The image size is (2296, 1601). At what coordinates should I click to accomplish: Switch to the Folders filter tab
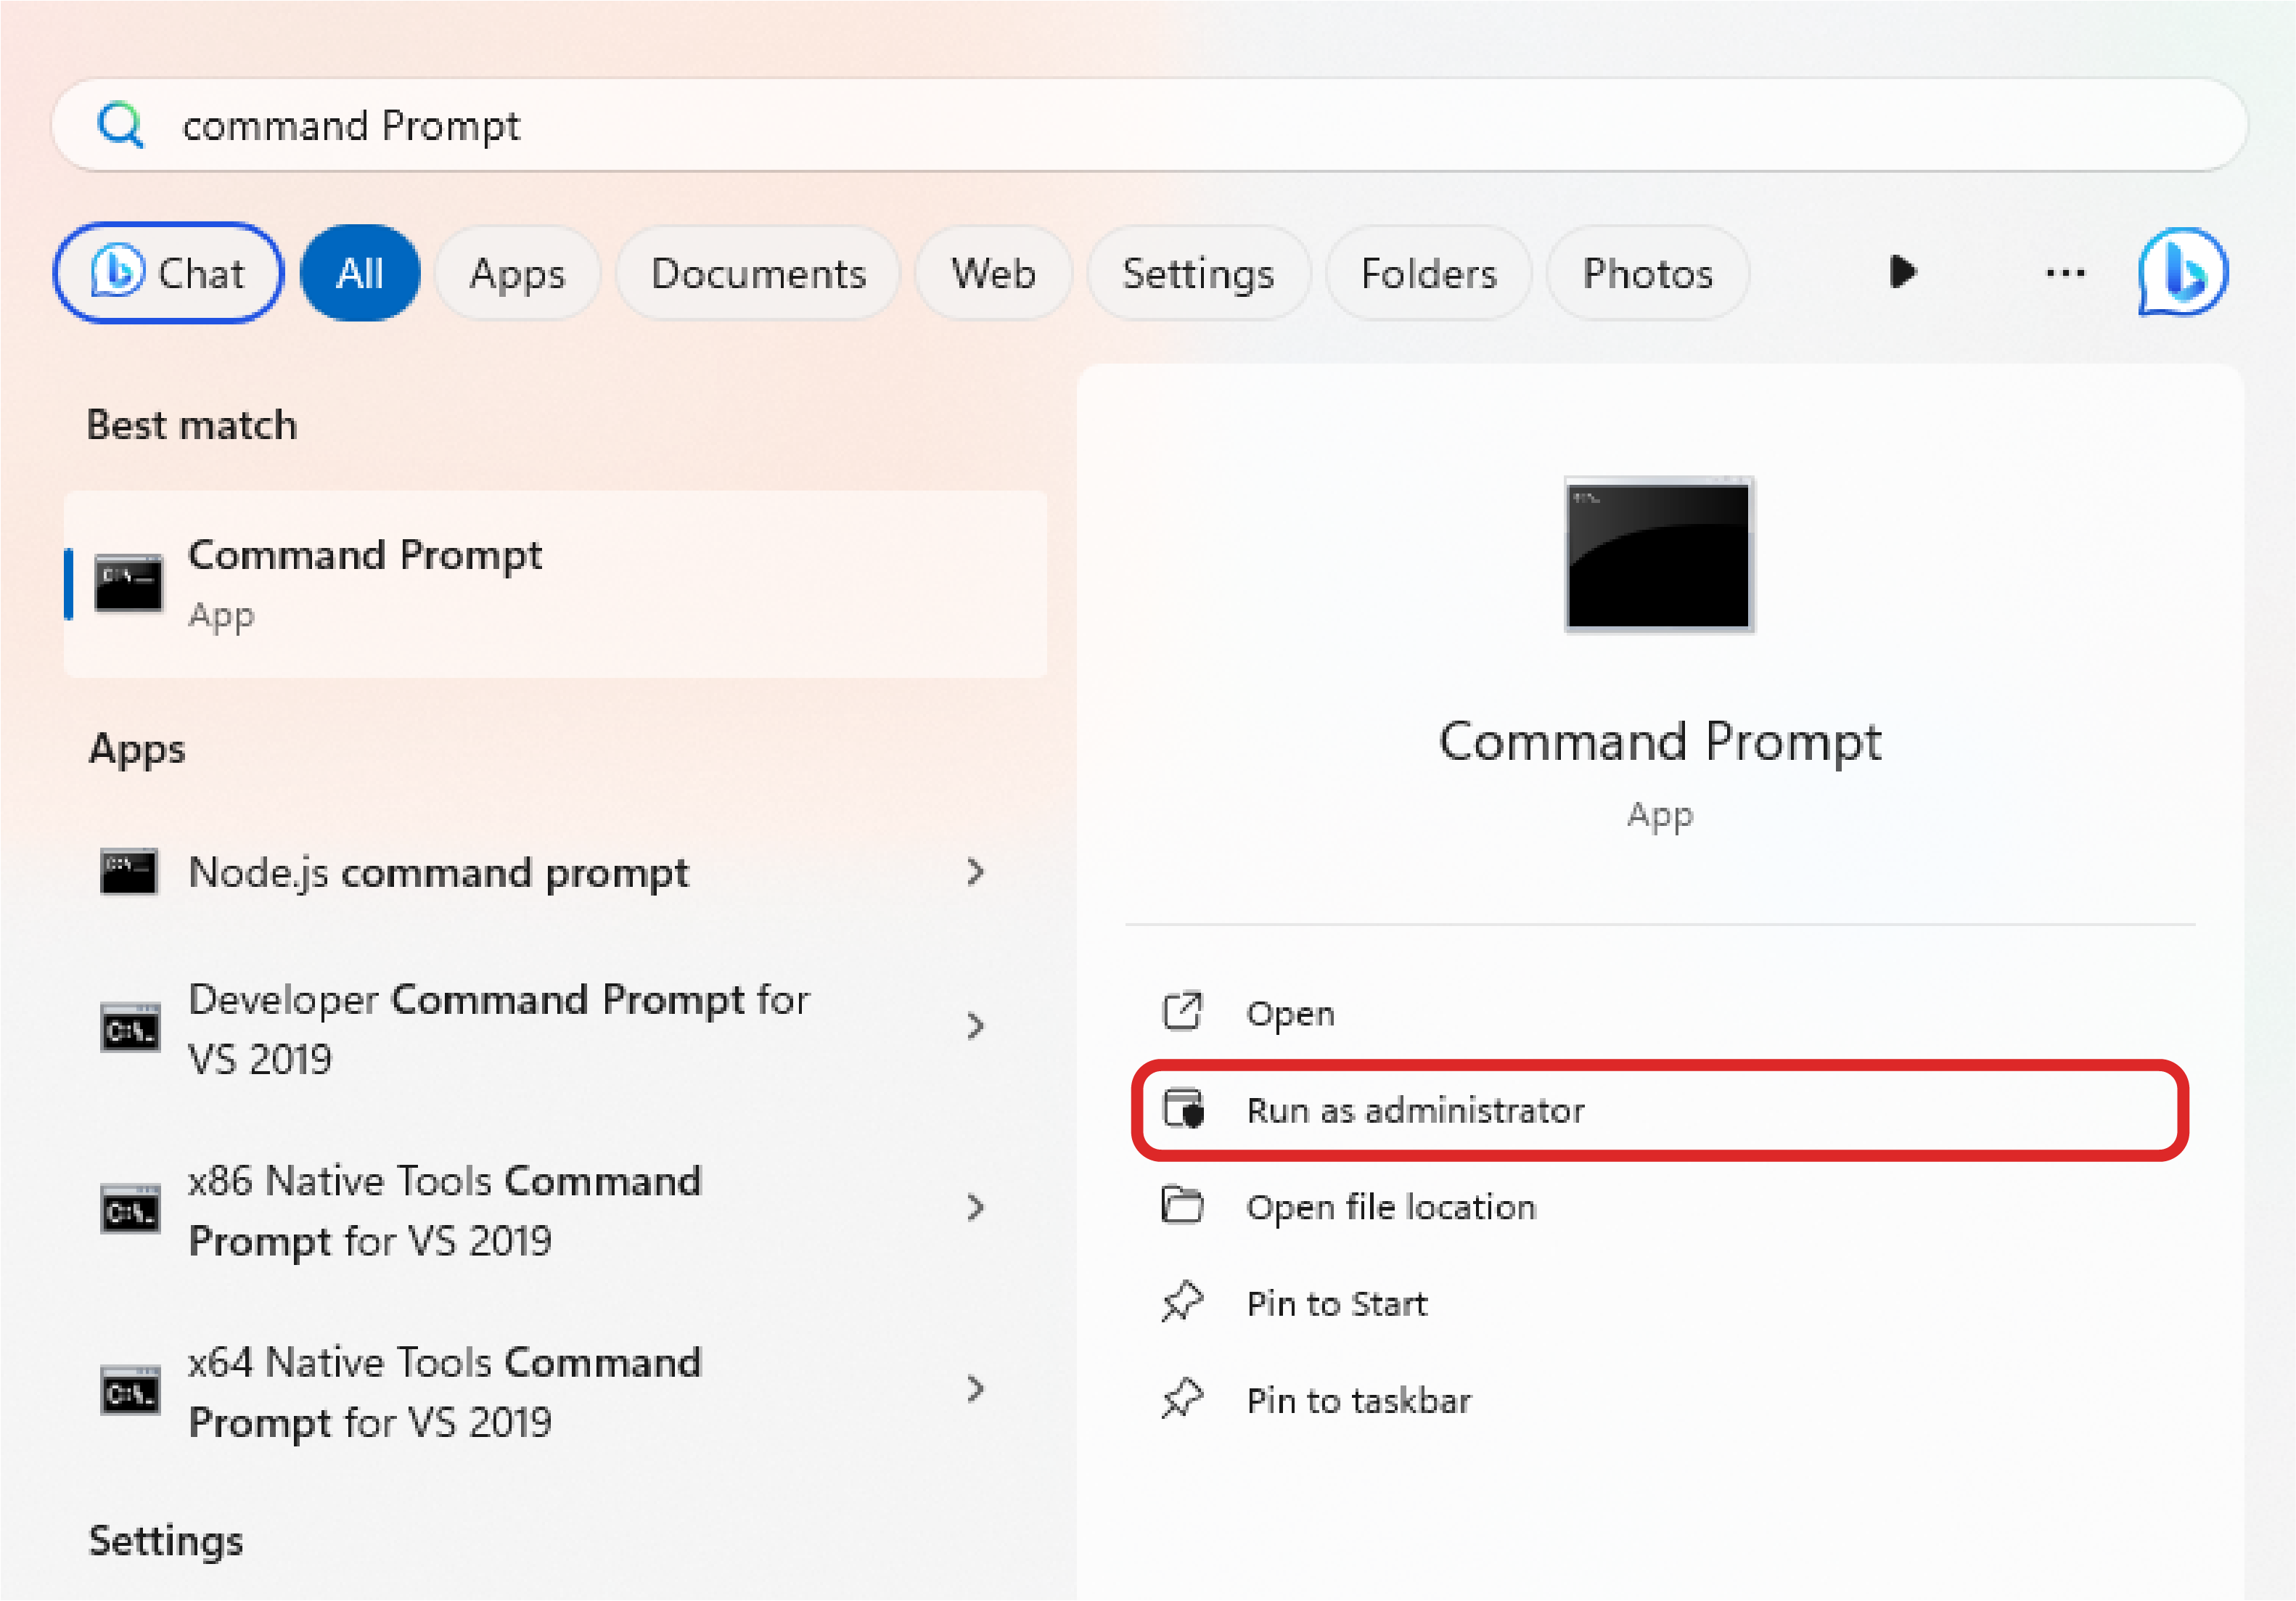click(x=1429, y=273)
